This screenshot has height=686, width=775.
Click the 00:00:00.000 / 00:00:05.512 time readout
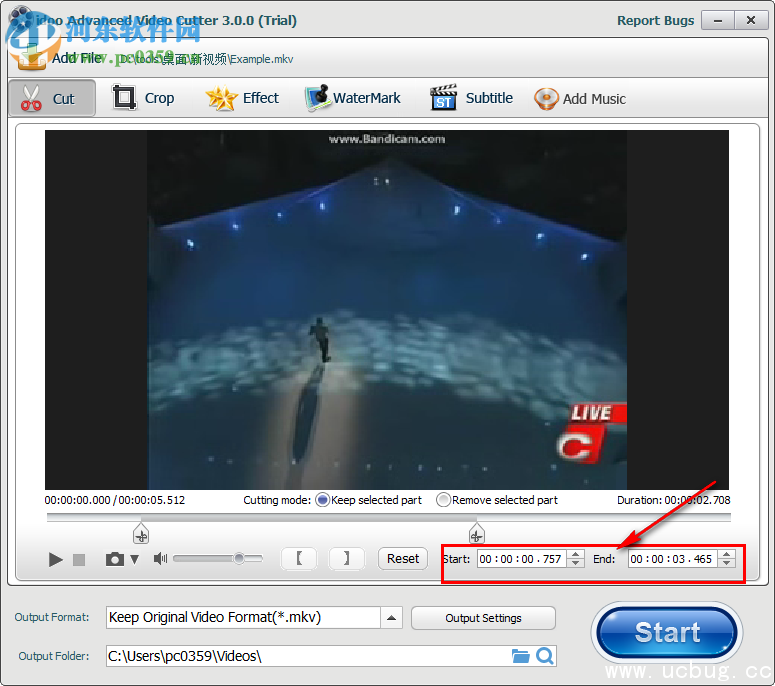[x=115, y=500]
